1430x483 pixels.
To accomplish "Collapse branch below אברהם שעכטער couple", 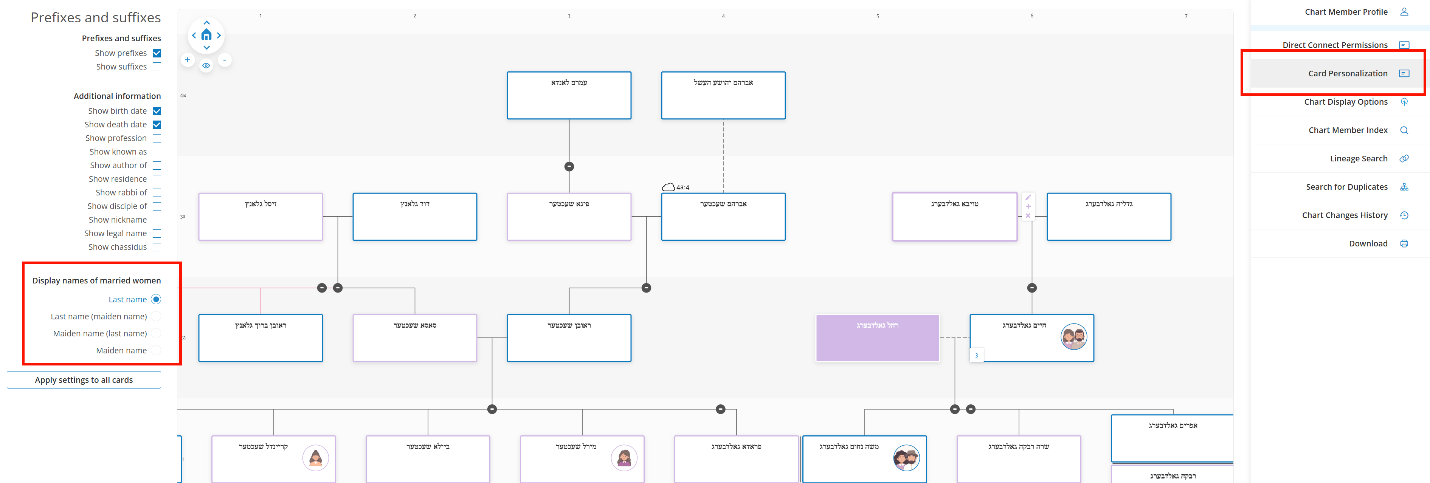I will pyautogui.click(x=646, y=288).
